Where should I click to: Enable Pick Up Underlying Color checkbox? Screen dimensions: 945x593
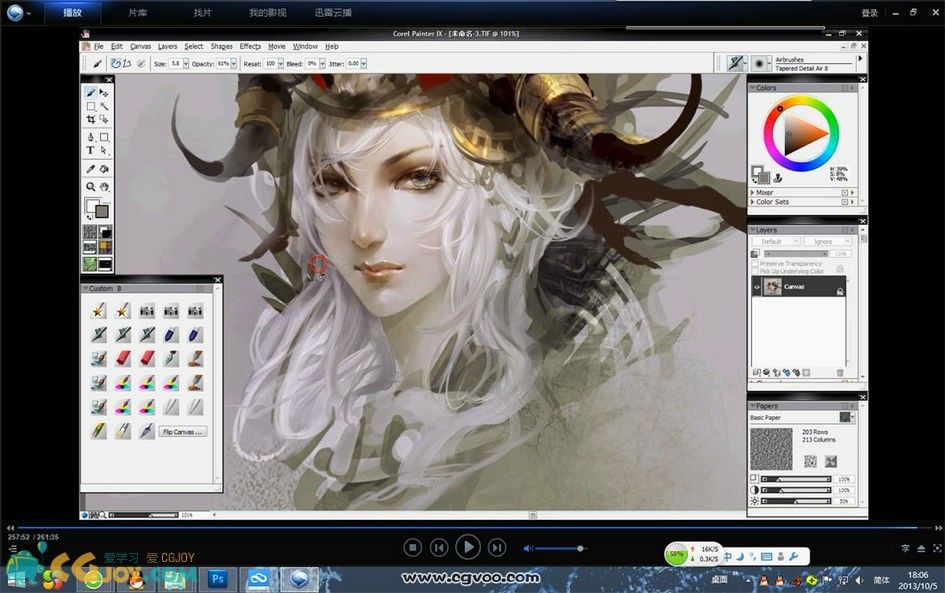(756, 271)
